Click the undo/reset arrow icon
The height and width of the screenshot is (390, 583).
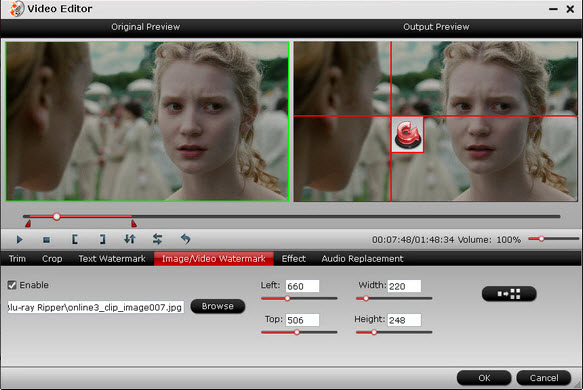click(x=186, y=239)
